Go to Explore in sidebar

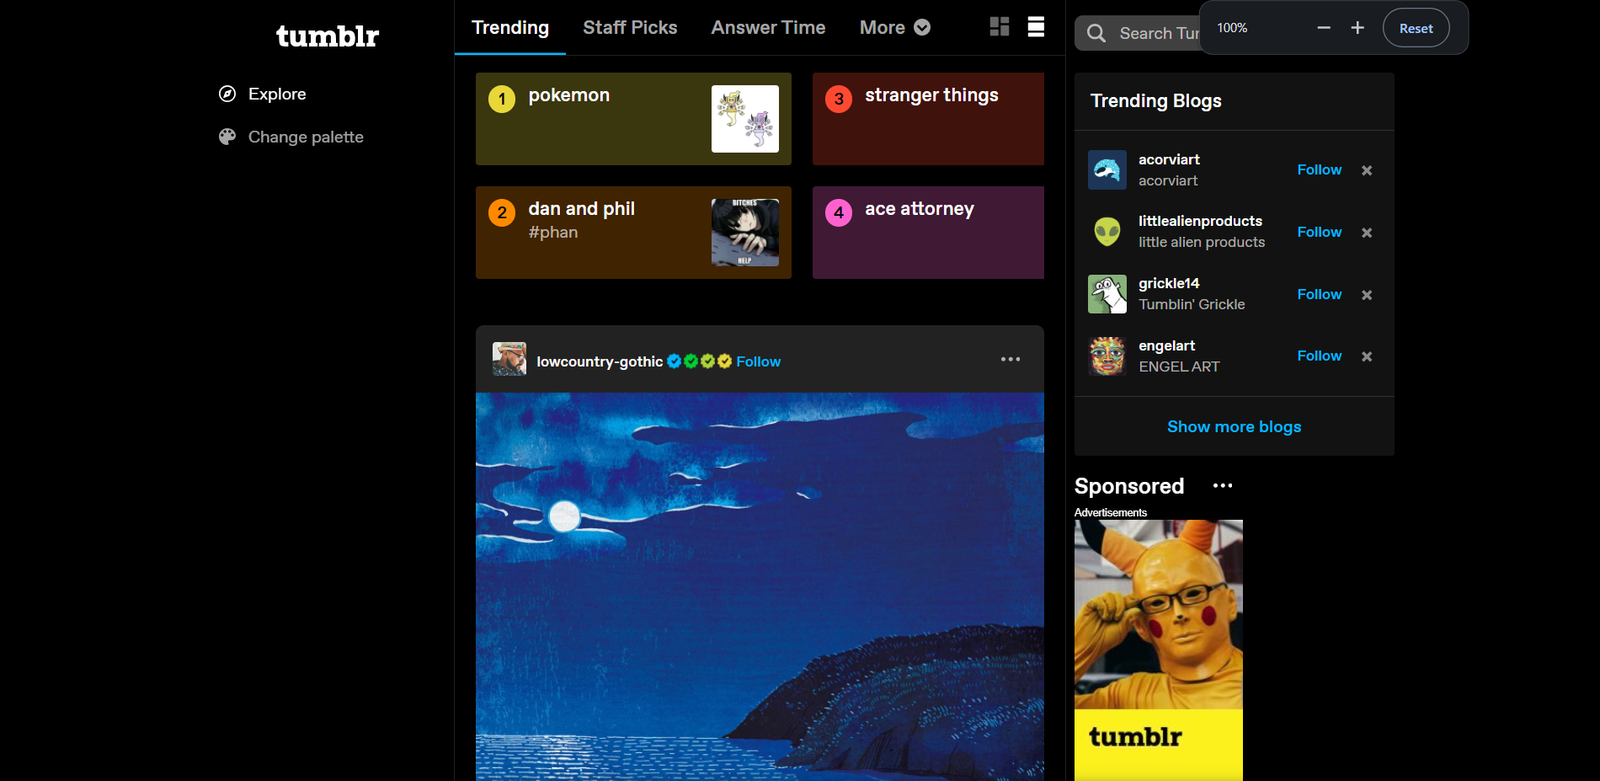(x=277, y=94)
